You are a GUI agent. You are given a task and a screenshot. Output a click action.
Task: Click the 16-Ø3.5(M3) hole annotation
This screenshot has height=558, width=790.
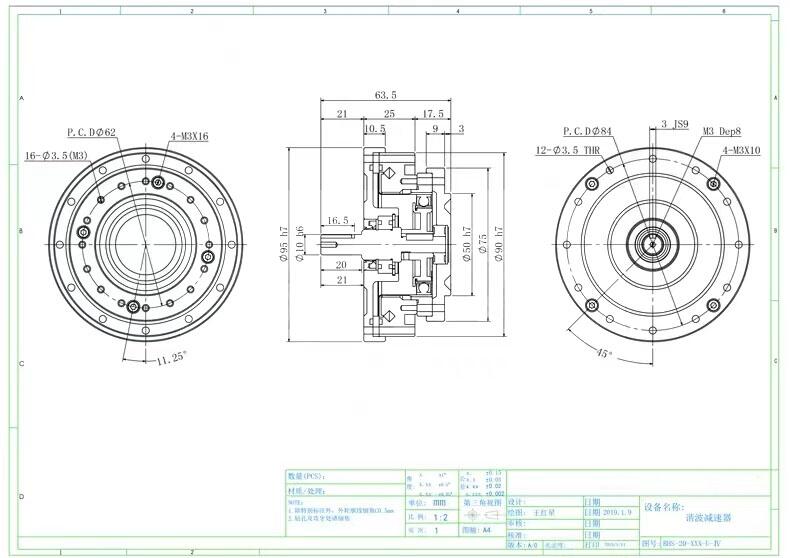click(58, 154)
